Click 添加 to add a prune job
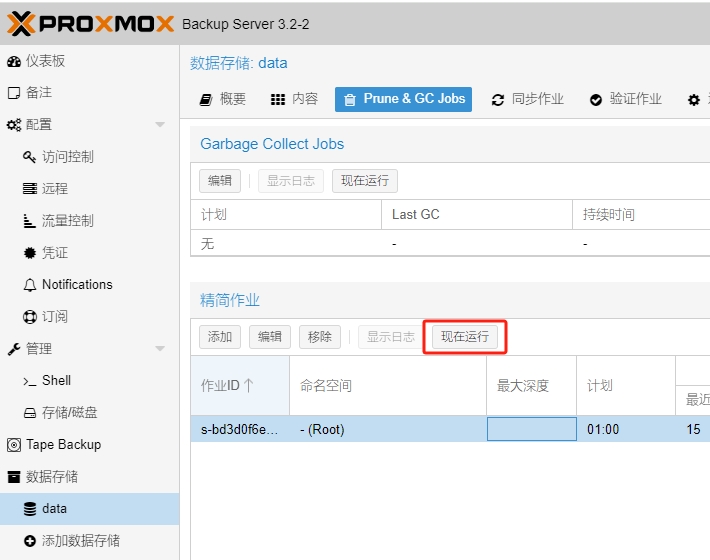Image resolution: width=710 pixels, height=560 pixels. [220, 337]
